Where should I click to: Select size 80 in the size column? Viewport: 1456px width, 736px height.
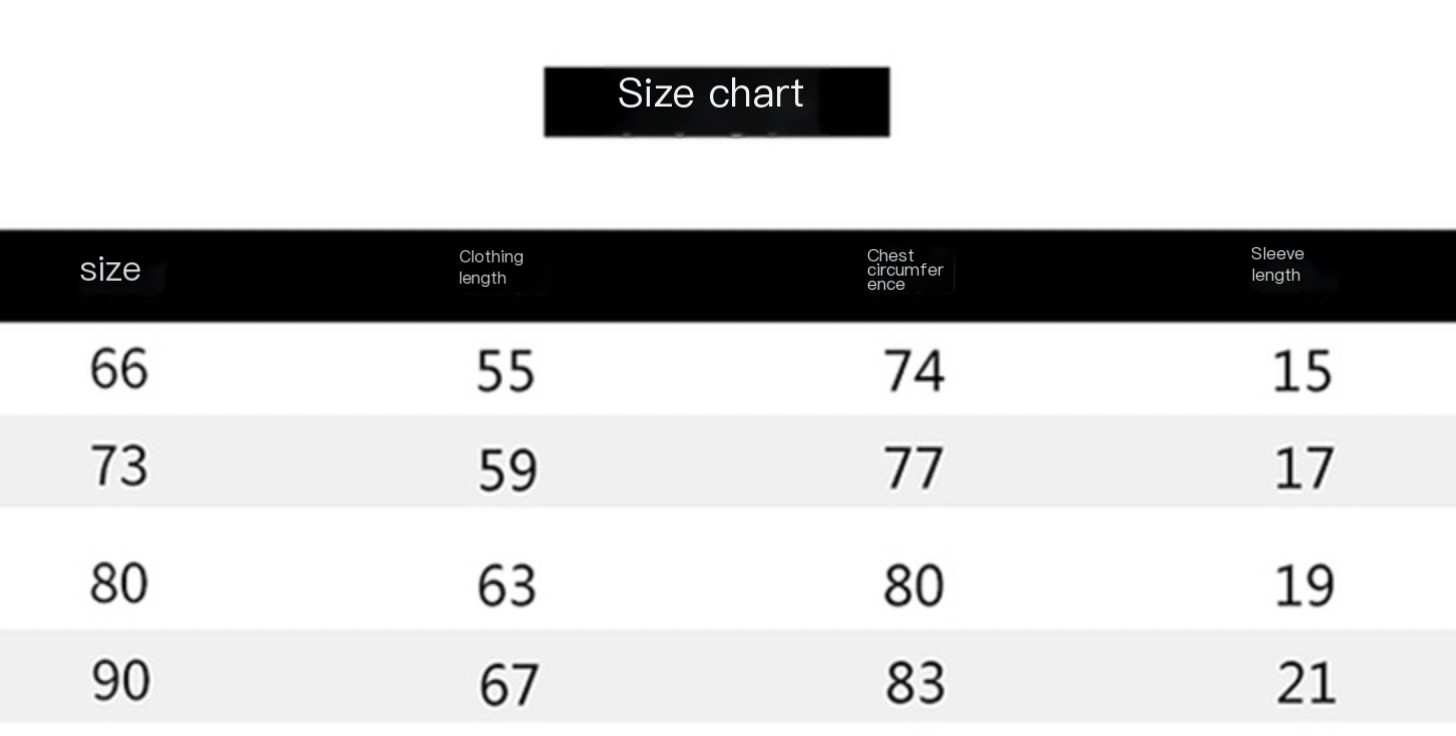(x=119, y=583)
